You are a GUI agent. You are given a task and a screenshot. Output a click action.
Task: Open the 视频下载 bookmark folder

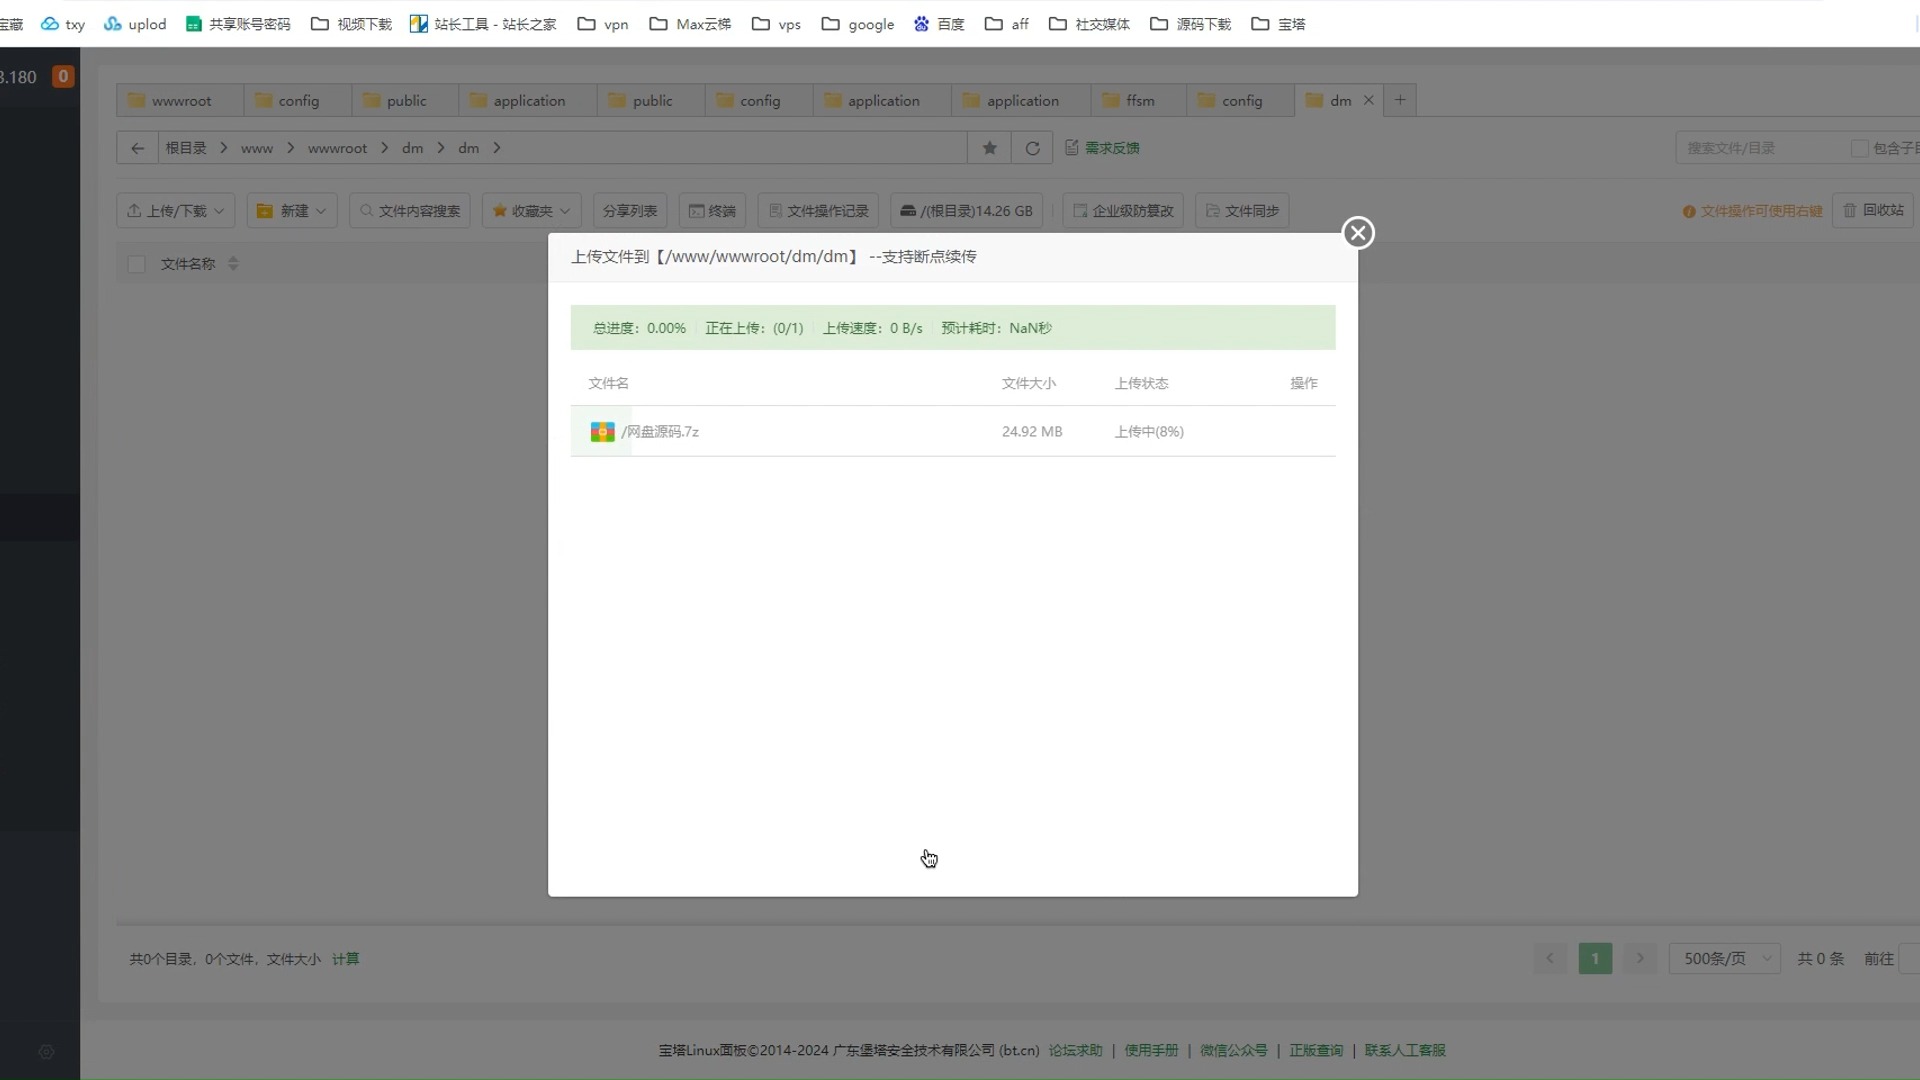point(351,24)
